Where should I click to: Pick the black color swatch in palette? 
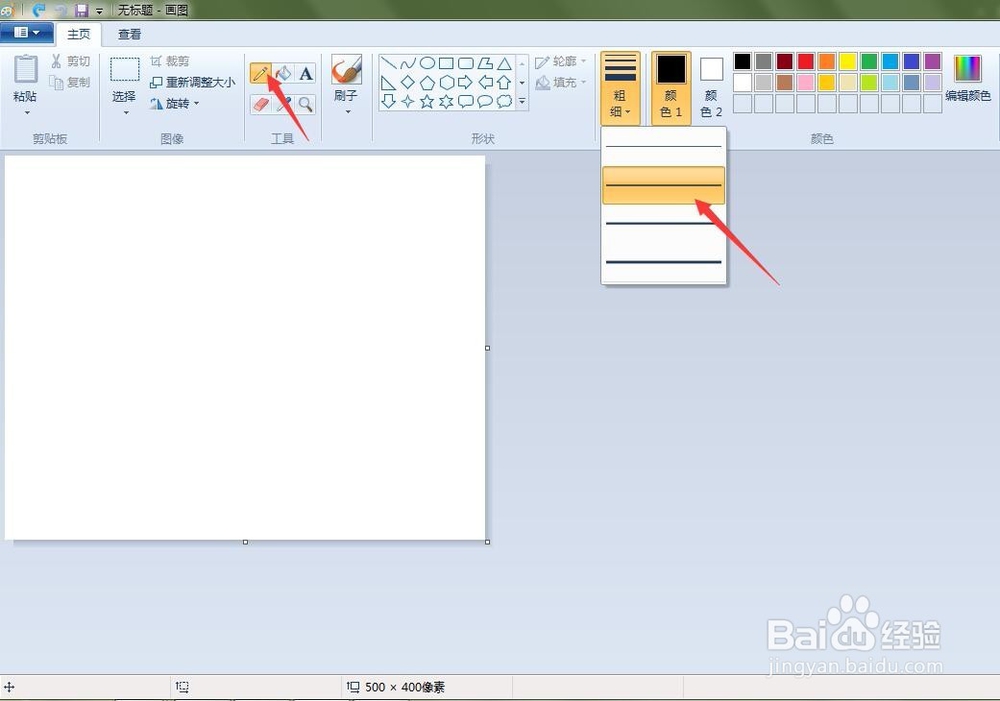pos(742,61)
